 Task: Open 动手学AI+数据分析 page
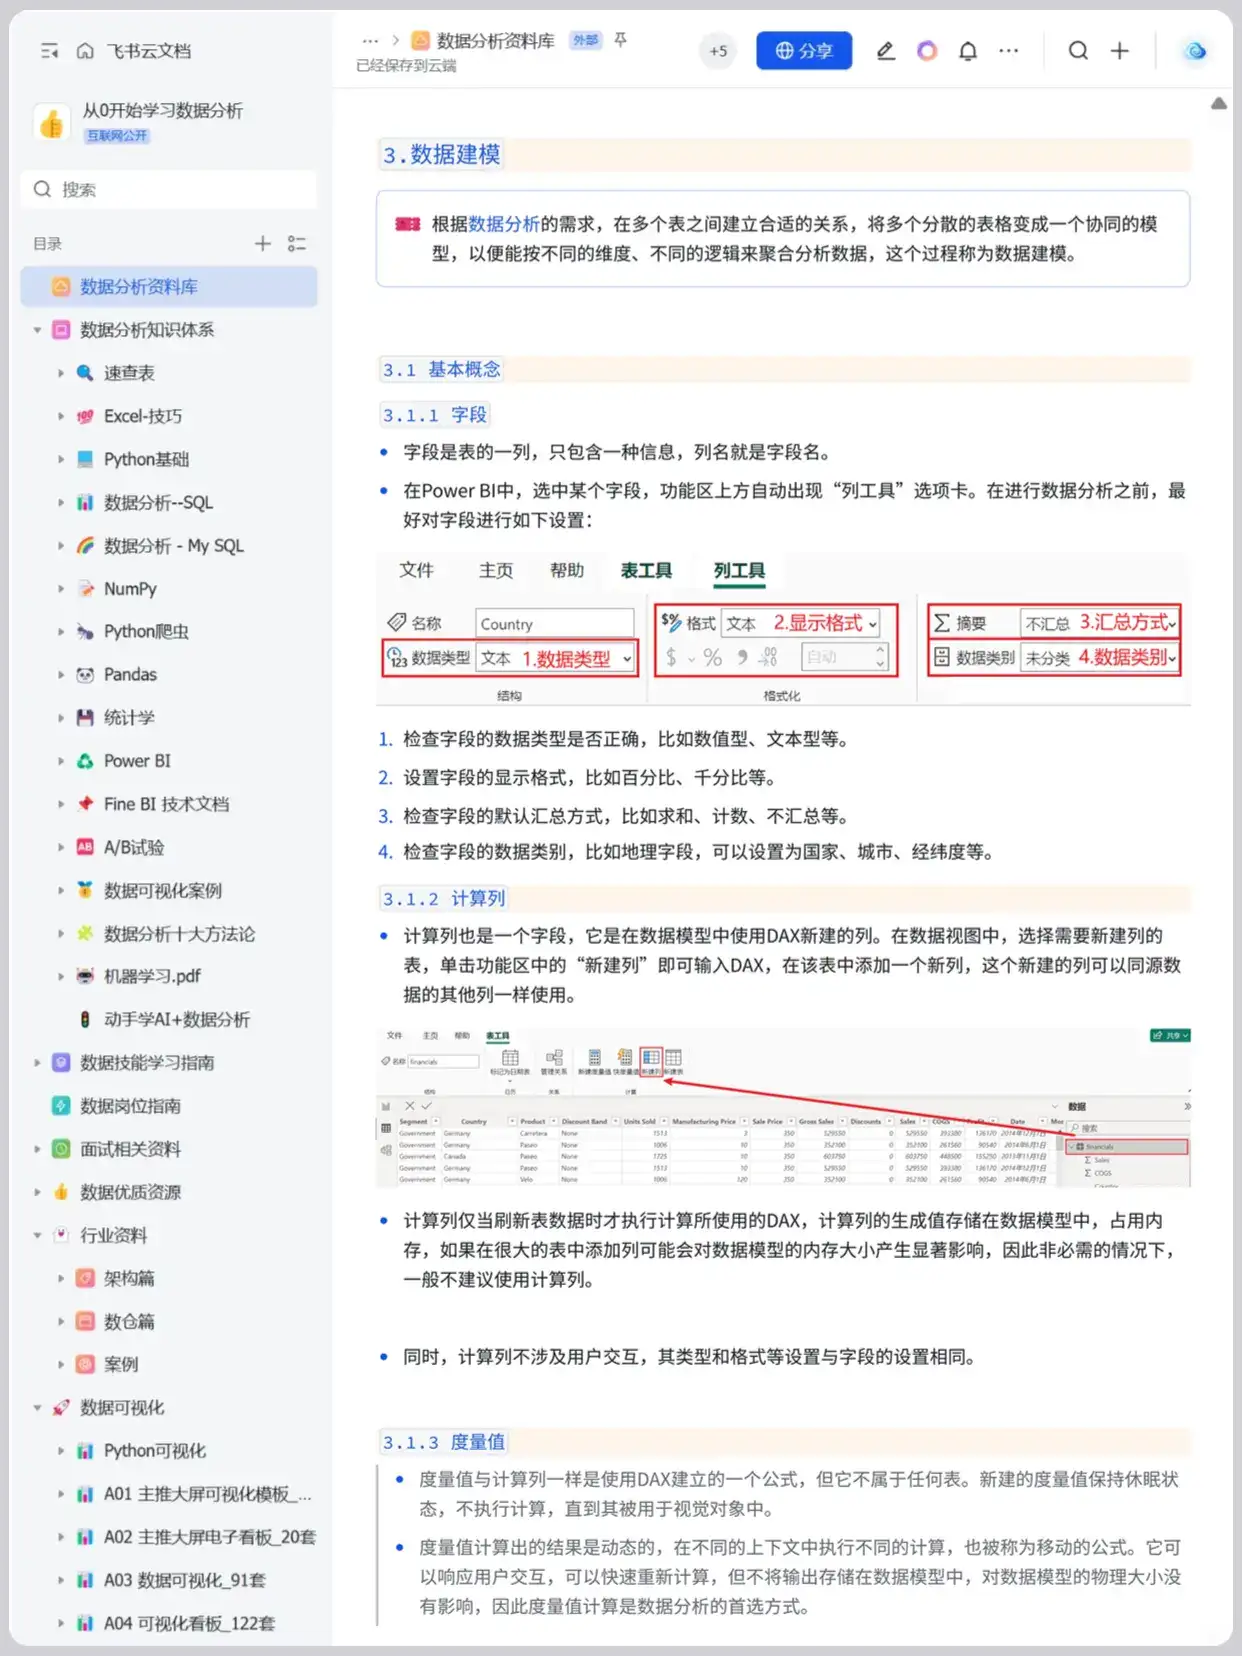coord(177,1019)
